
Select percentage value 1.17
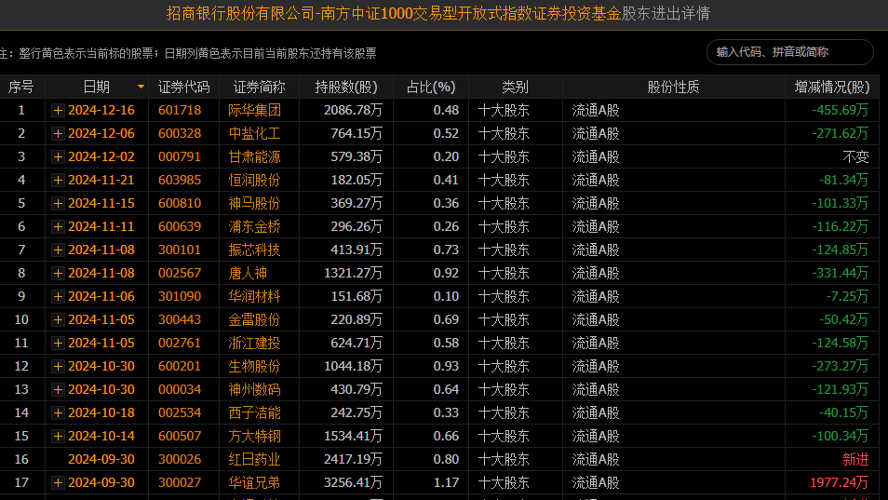coord(446,482)
